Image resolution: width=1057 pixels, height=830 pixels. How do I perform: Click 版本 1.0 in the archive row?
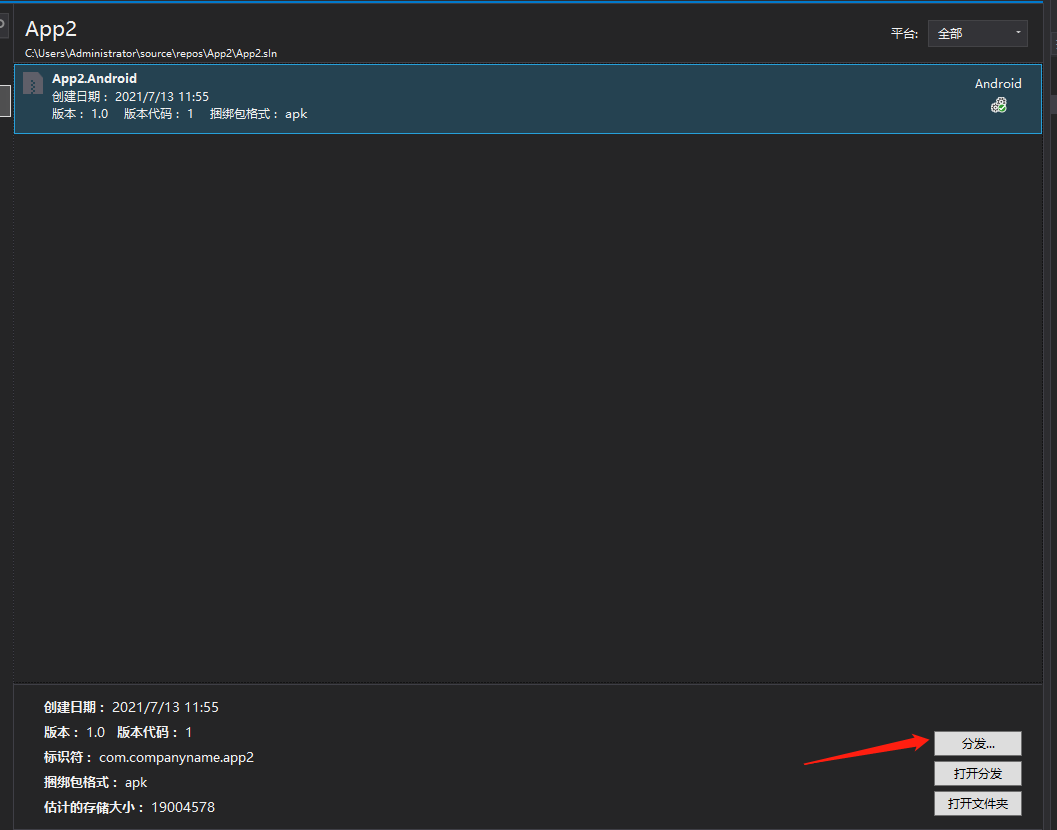(80, 114)
